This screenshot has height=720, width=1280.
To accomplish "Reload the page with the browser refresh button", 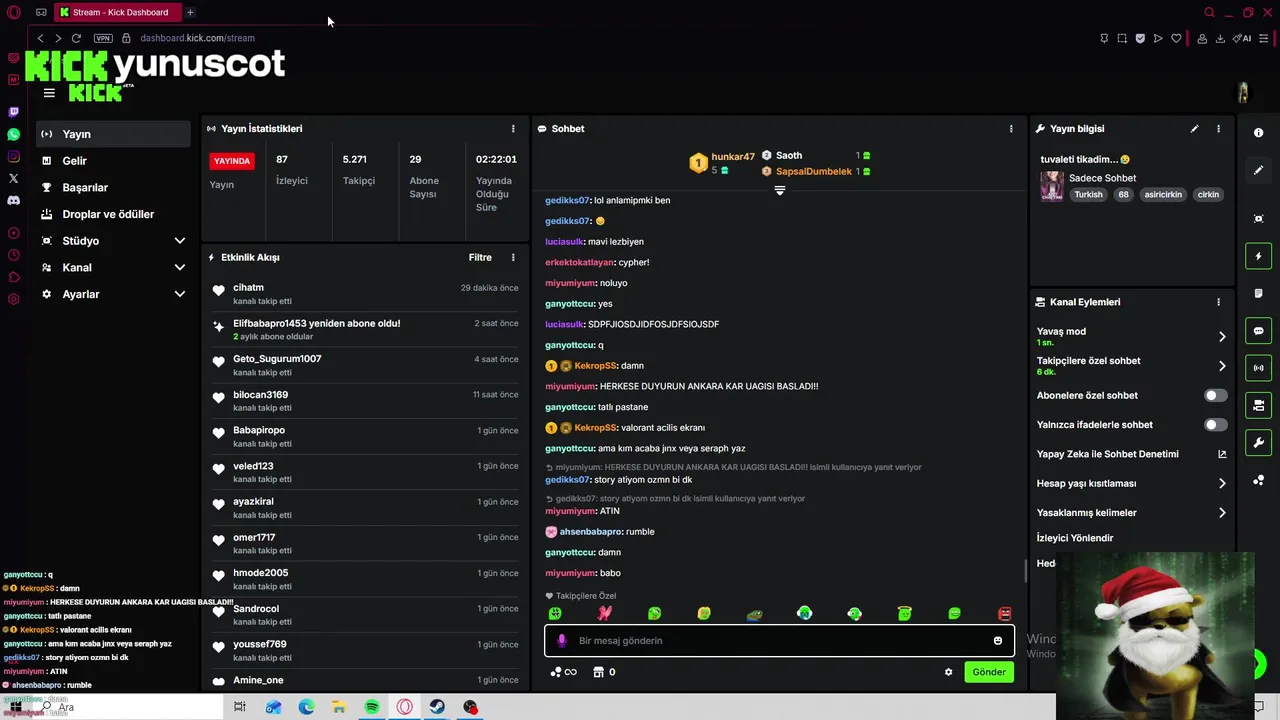I will click(76, 38).
